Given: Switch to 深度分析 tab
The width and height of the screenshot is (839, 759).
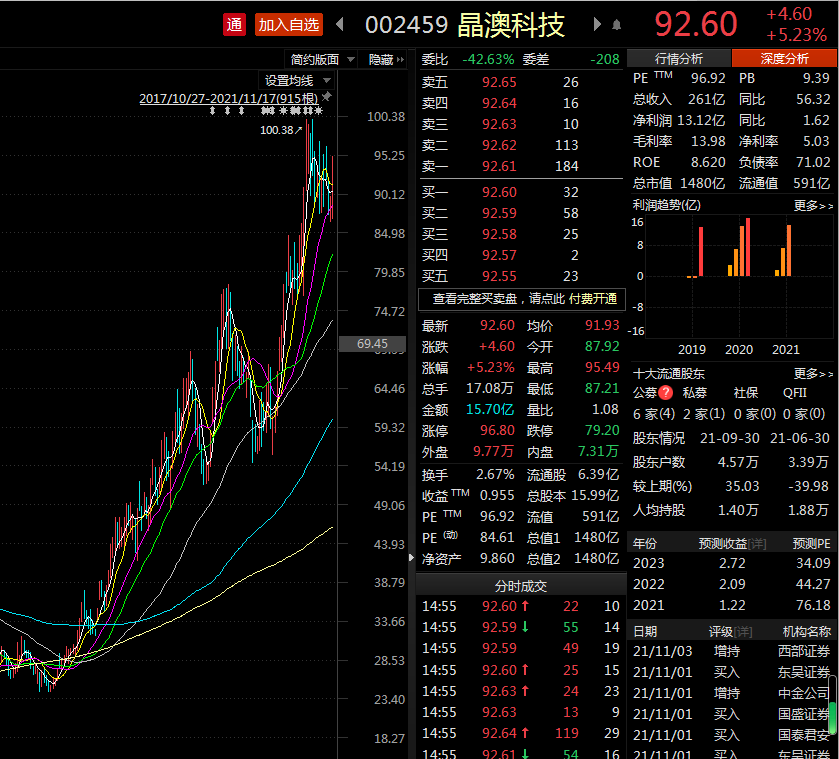Looking at the screenshot, I should [x=785, y=59].
